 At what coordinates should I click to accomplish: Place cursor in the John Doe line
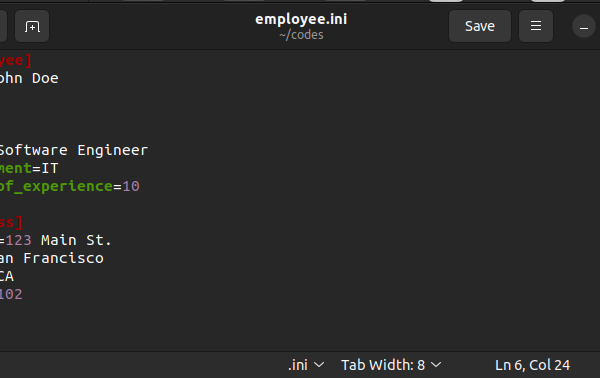point(29,78)
